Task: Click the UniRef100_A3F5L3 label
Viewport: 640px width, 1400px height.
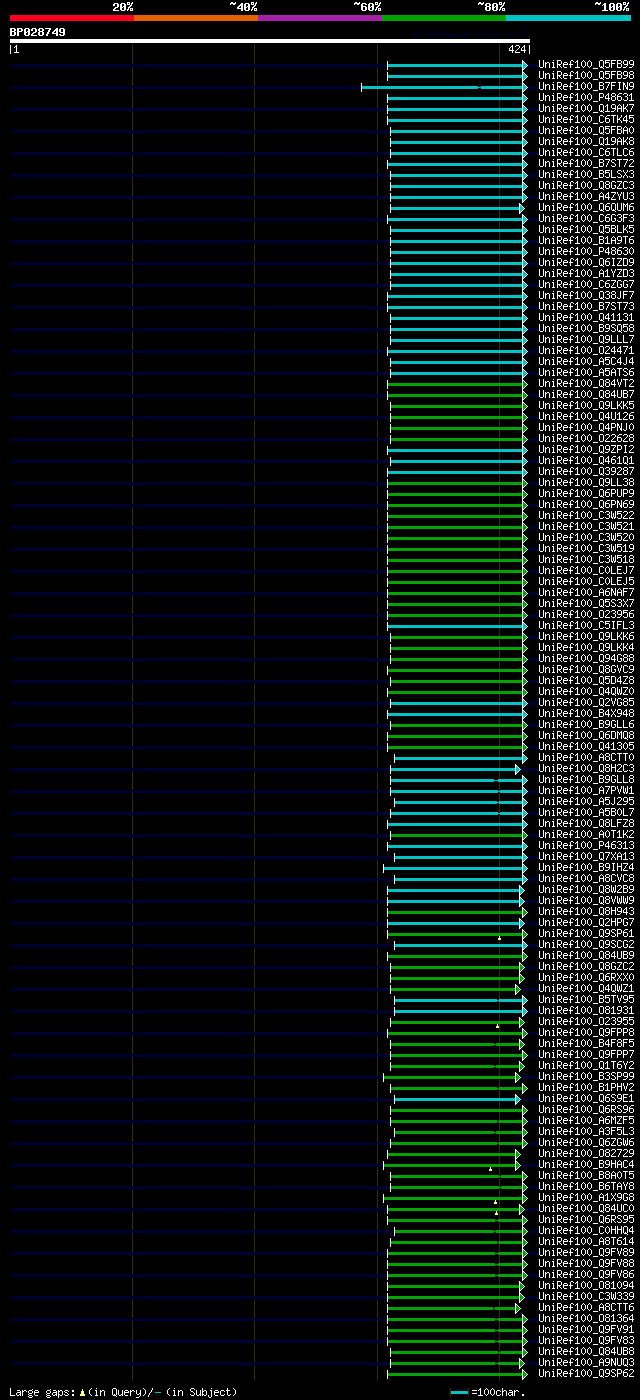Action: click(x=586, y=1131)
